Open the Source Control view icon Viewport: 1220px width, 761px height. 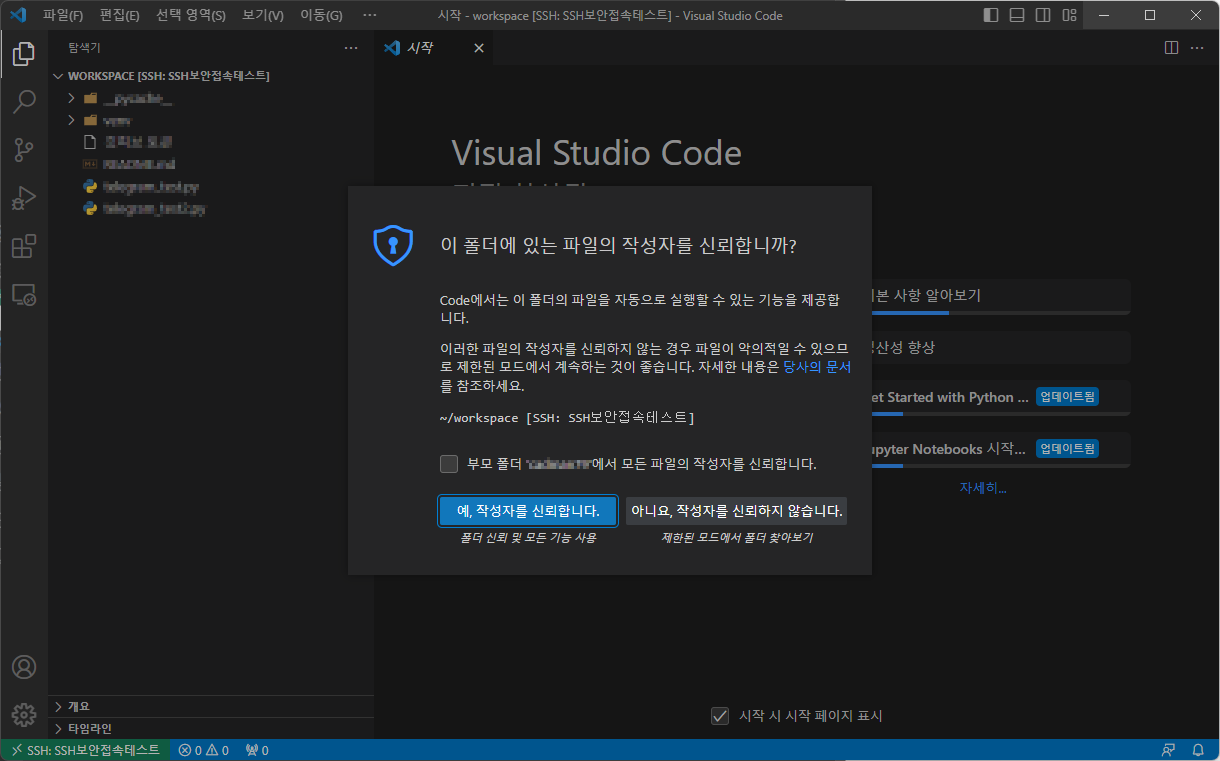coord(24,150)
